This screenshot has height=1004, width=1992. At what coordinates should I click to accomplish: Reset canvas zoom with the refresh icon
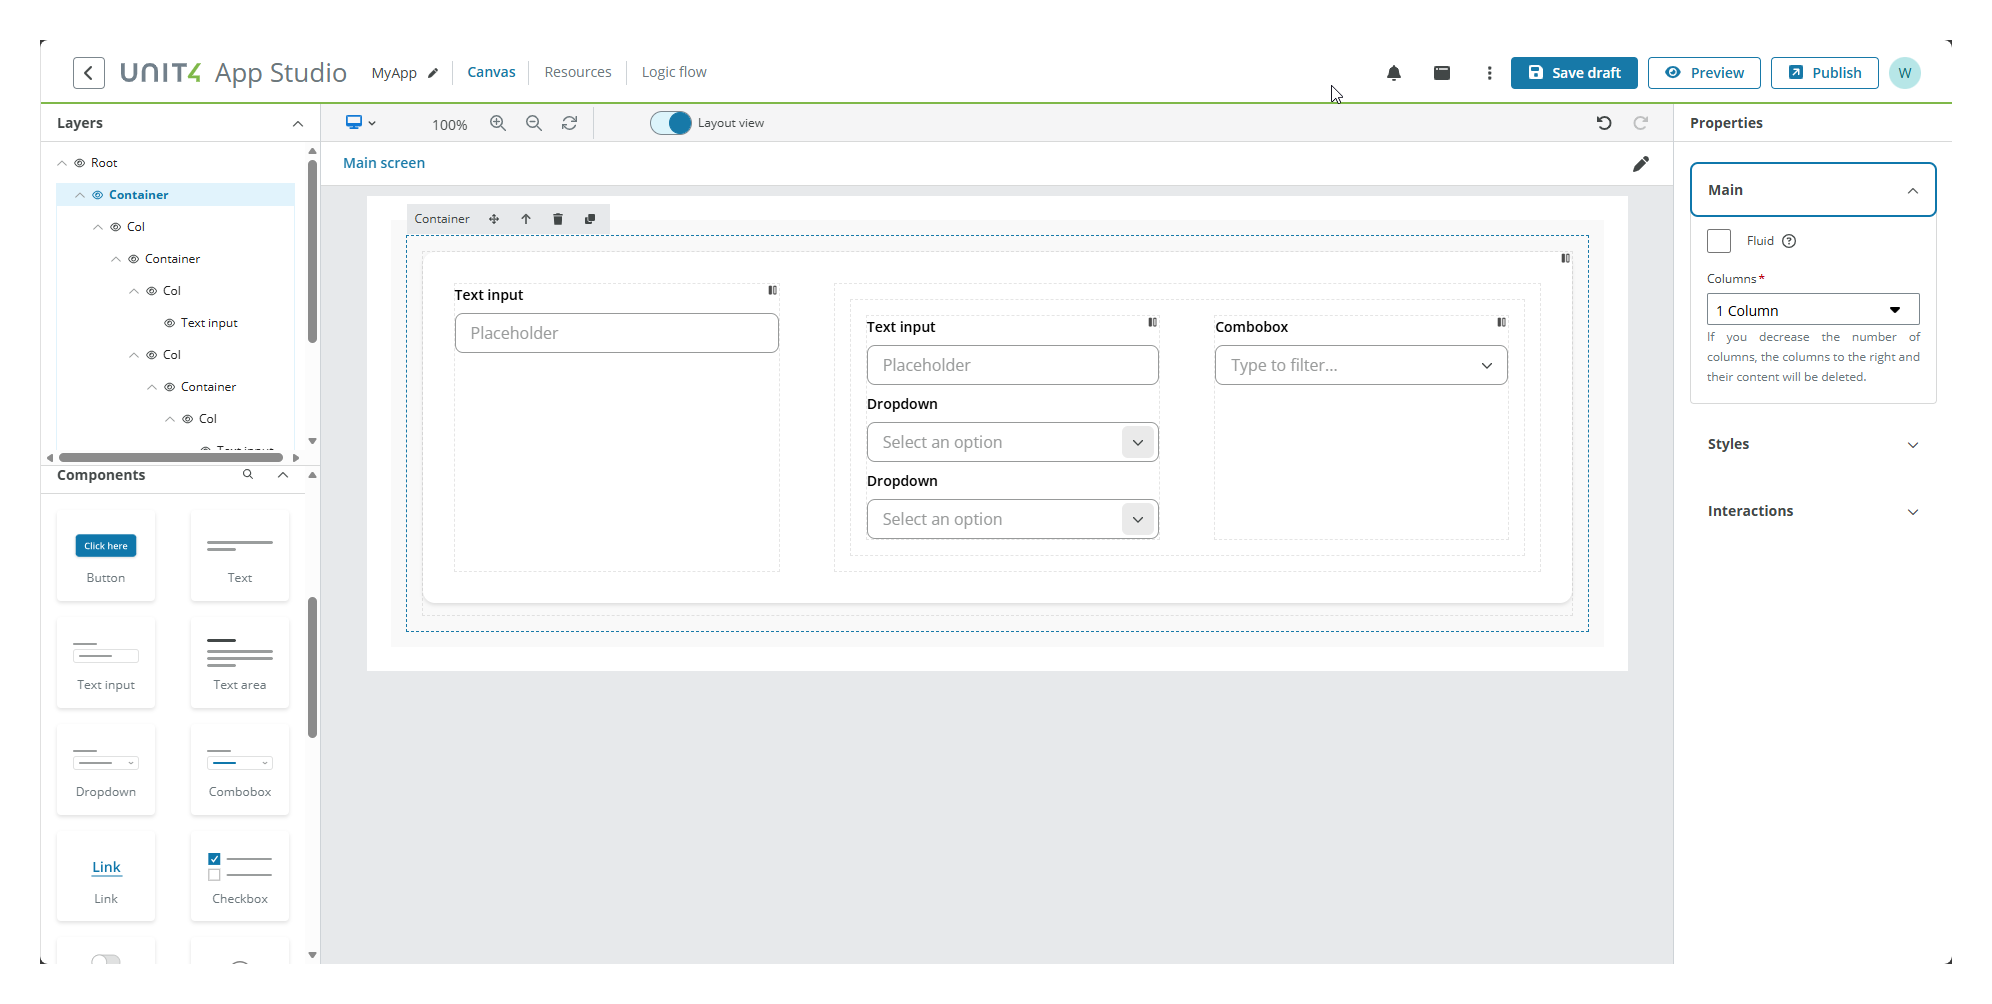click(x=570, y=123)
